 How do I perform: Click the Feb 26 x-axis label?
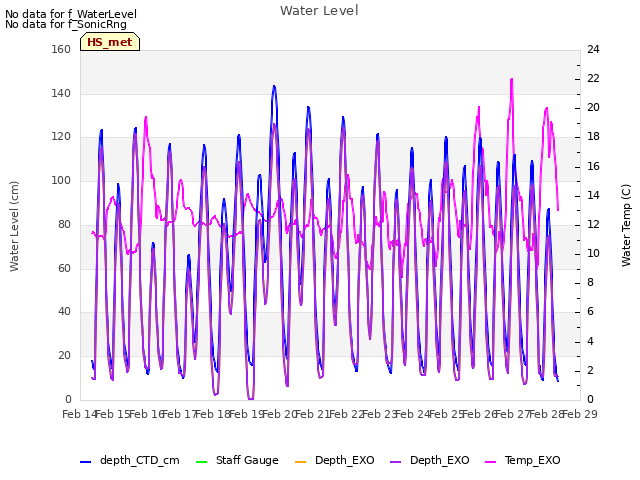tap(480, 414)
